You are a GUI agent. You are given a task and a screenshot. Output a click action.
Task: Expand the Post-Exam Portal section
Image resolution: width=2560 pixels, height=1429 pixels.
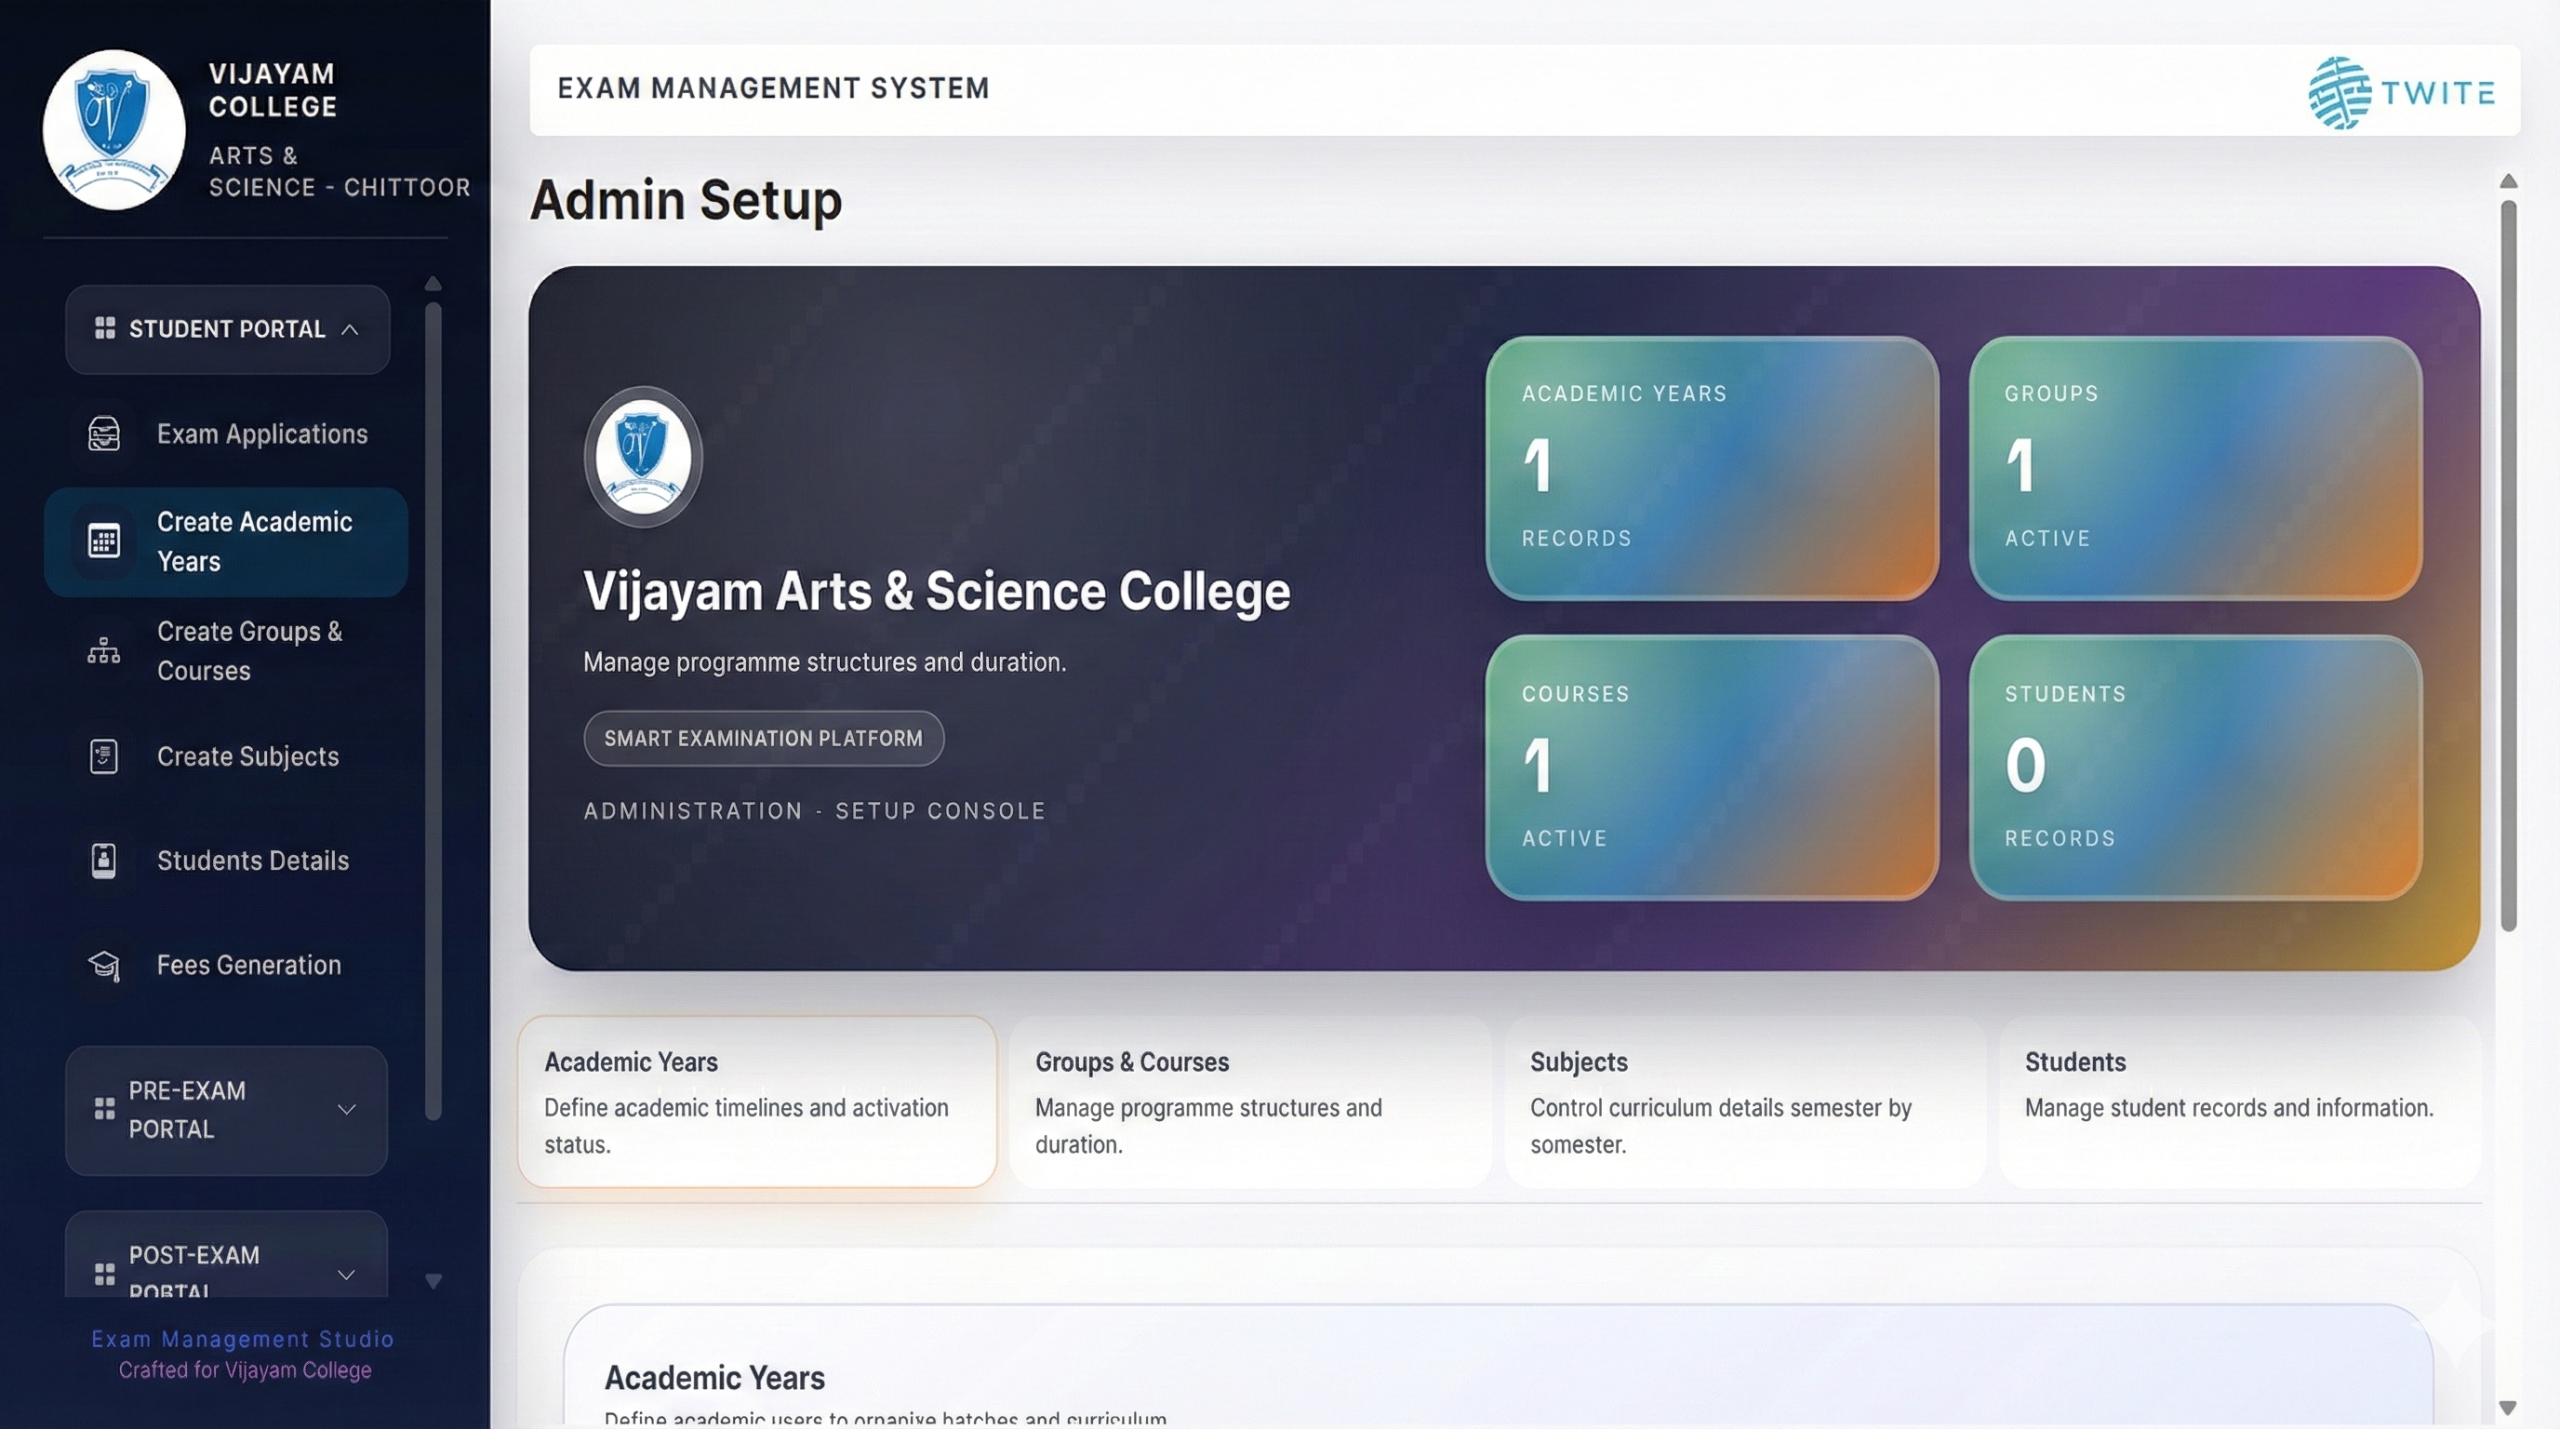pos(346,1274)
